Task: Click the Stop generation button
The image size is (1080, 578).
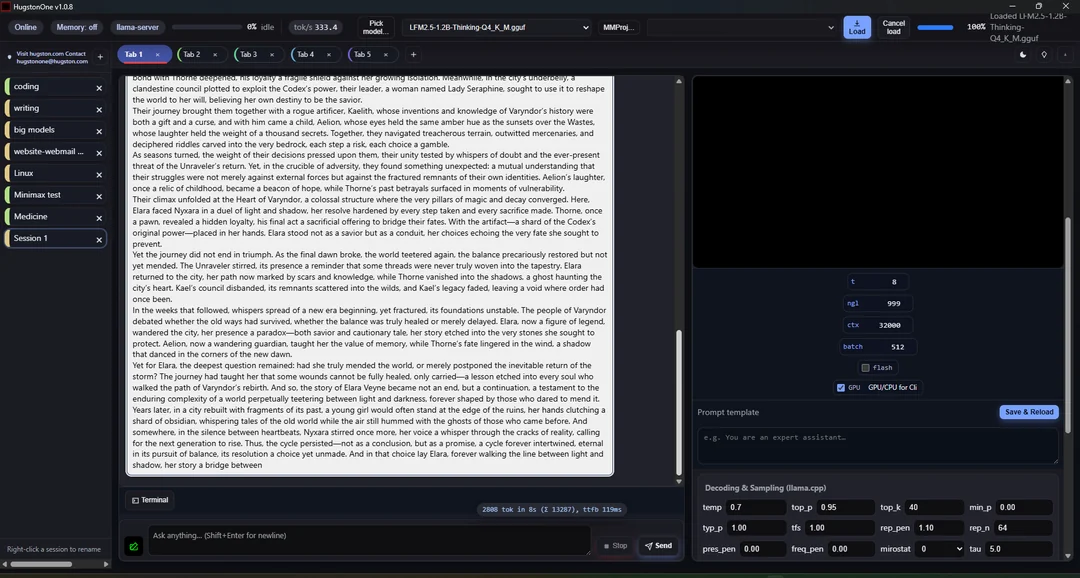Action: [x=616, y=546]
